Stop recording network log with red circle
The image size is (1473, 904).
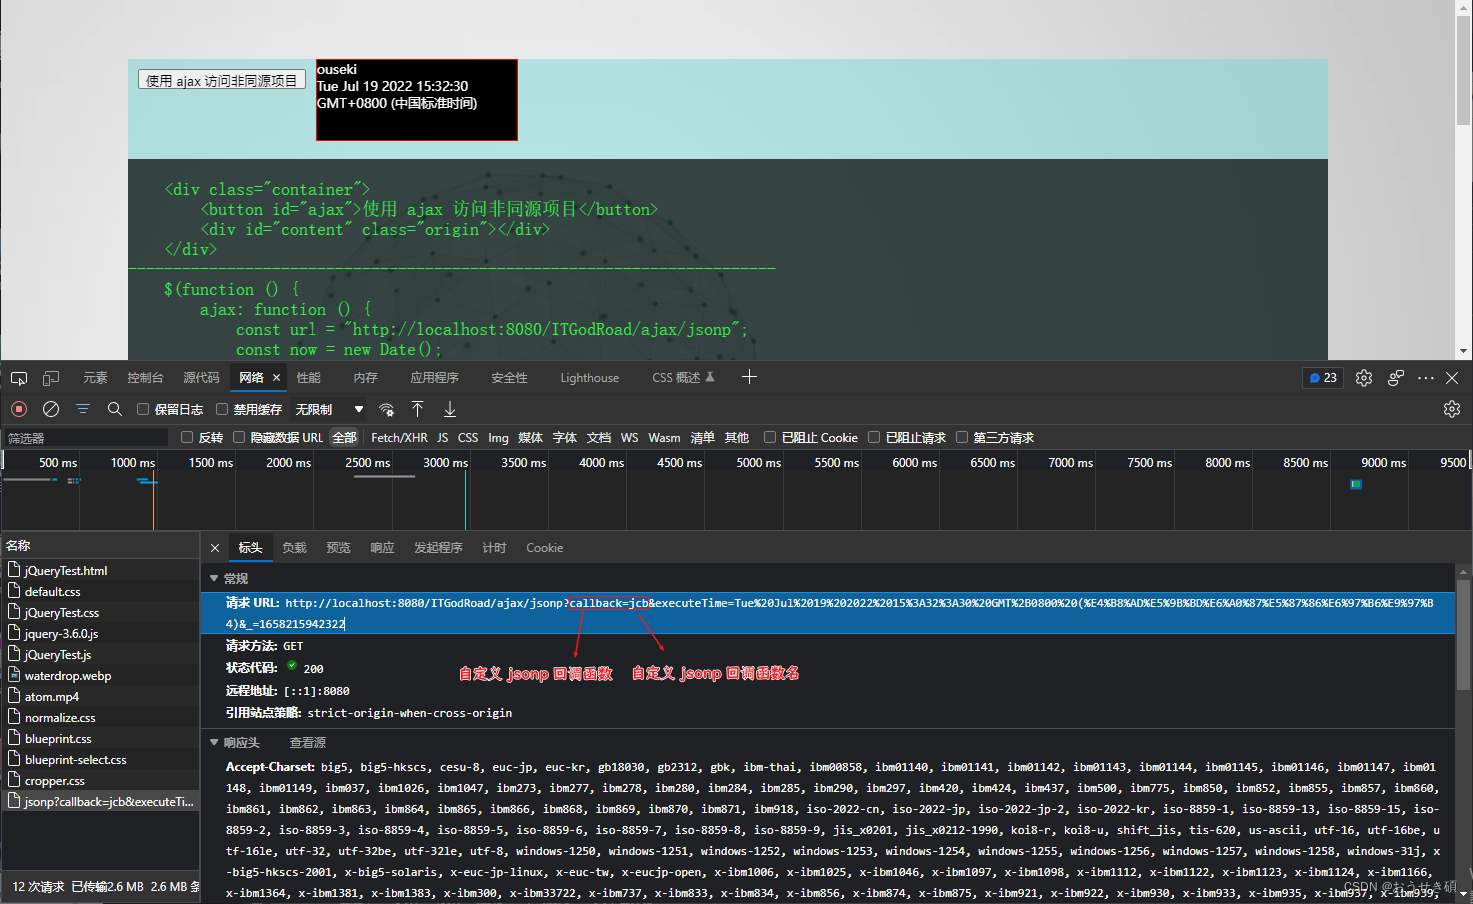[x=18, y=409]
